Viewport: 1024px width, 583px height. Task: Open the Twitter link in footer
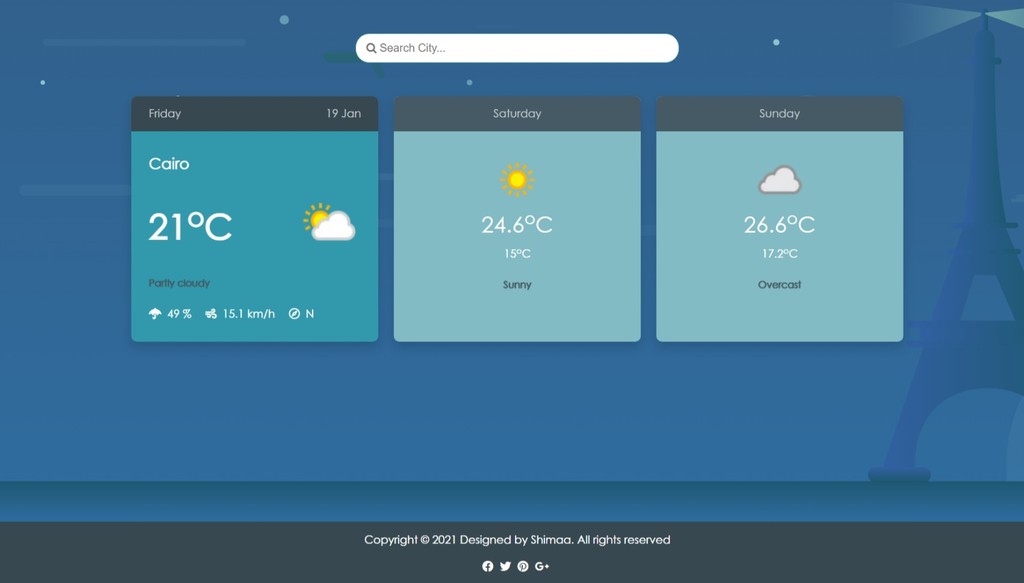(x=505, y=566)
